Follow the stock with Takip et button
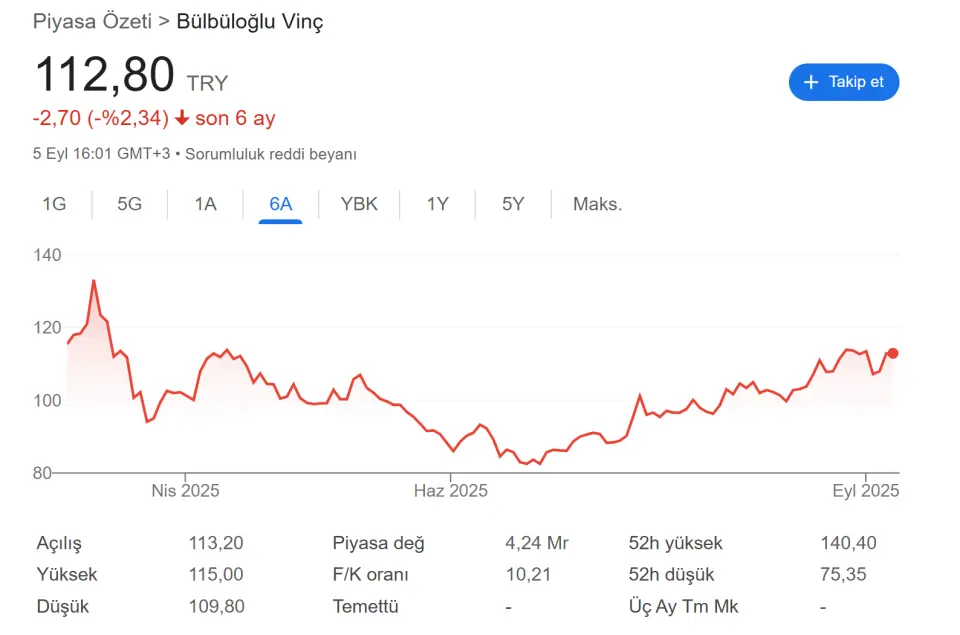 844,82
